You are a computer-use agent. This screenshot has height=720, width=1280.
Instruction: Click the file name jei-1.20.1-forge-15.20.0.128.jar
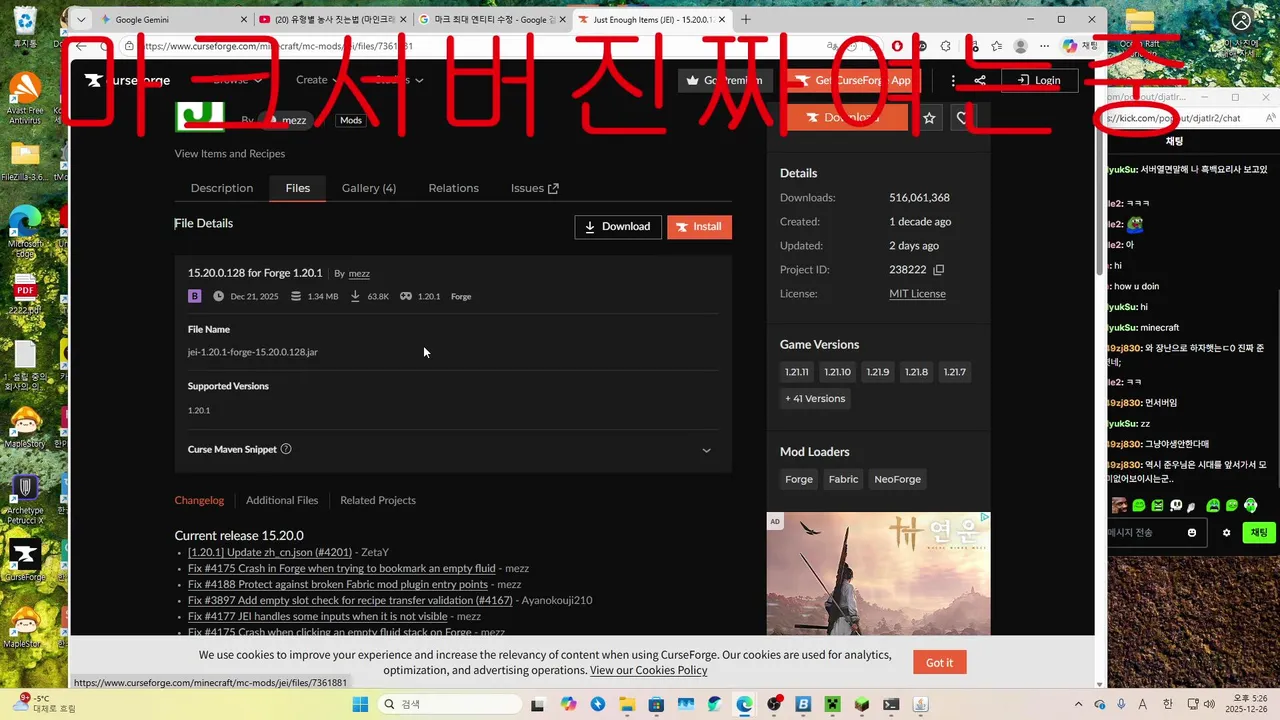pos(253,352)
